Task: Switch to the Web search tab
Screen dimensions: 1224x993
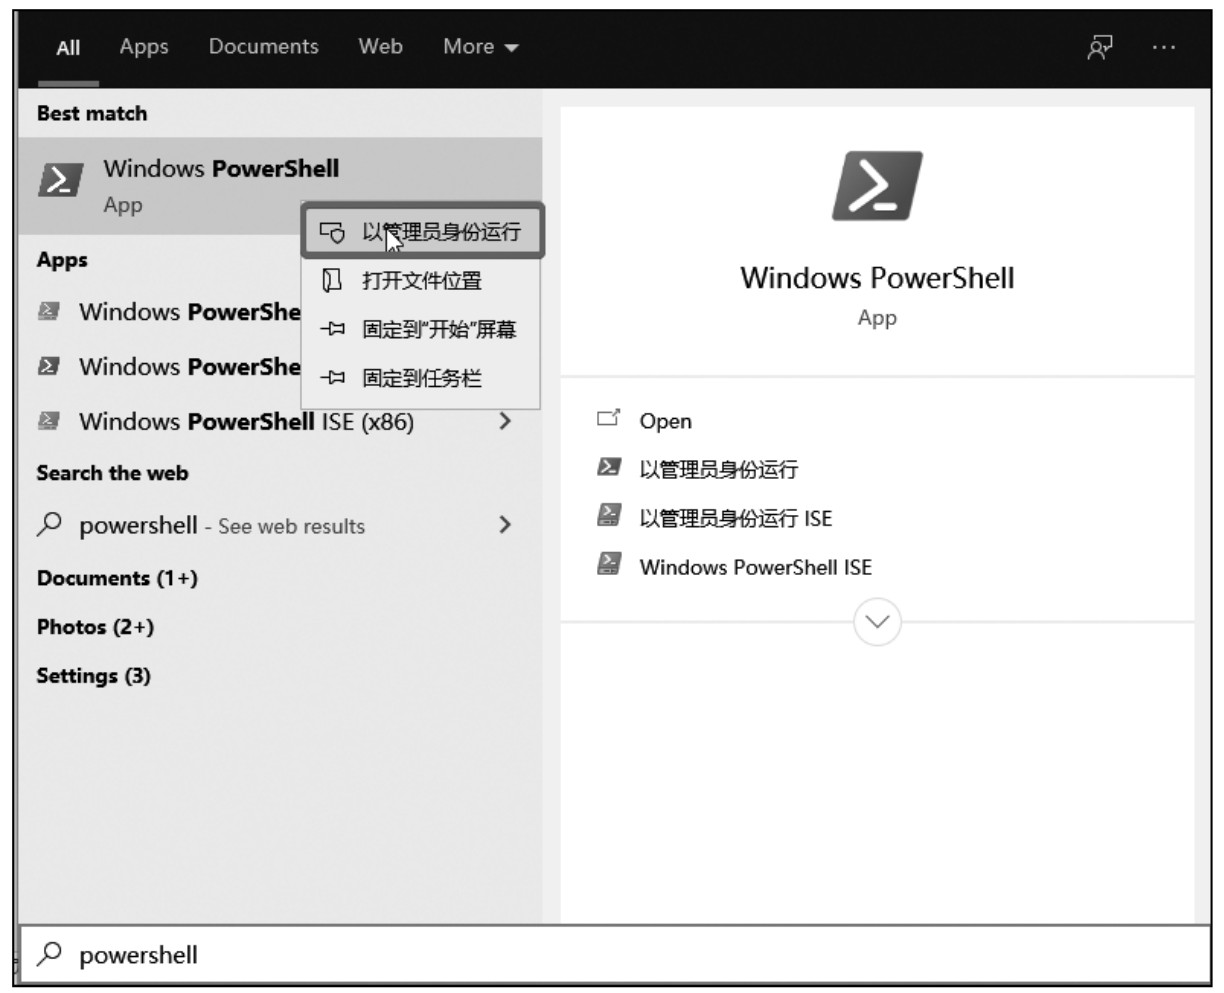Action: (381, 46)
